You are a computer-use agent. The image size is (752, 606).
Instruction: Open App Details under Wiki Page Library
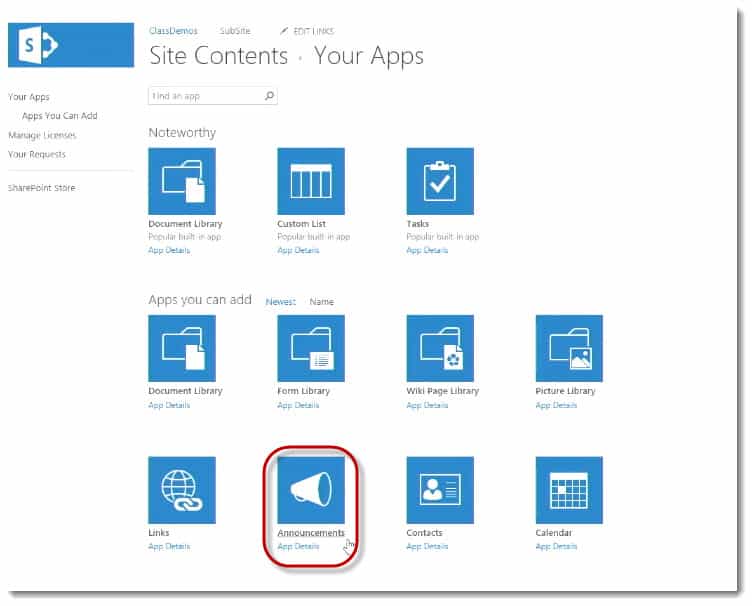point(427,405)
